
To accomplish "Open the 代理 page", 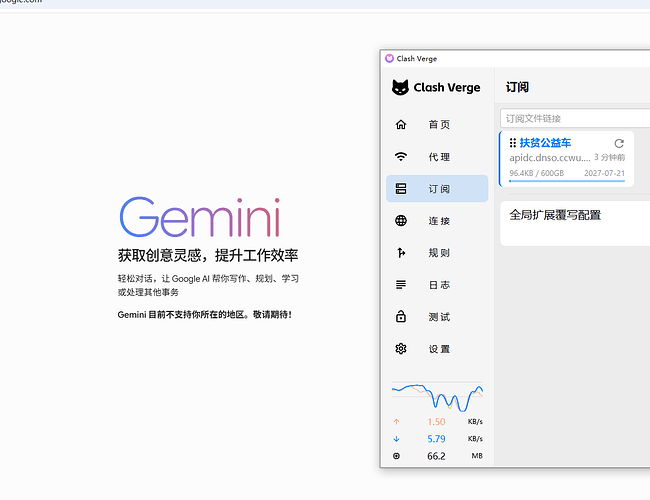I will click(437, 156).
